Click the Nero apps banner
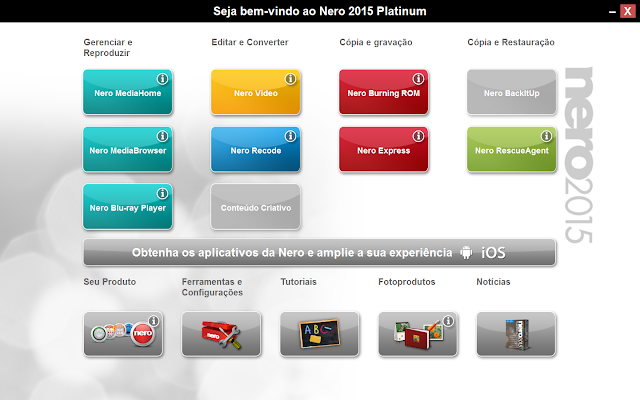The image size is (640, 400). pos(320,252)
